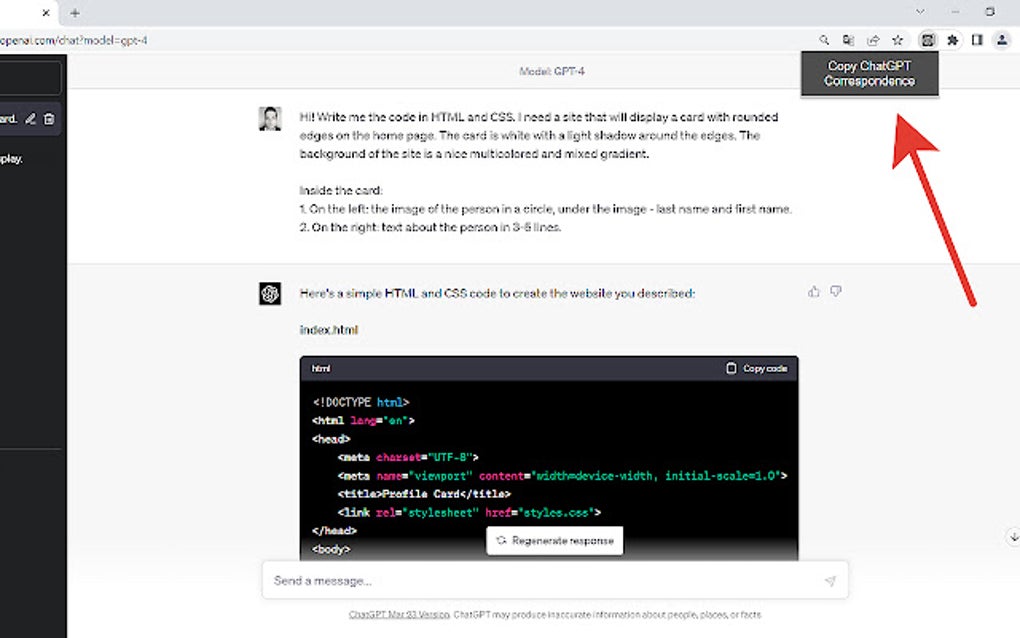This screenshot has width=1020, height=638.
Task: Give thumbs down to the response
Action: 836,291
